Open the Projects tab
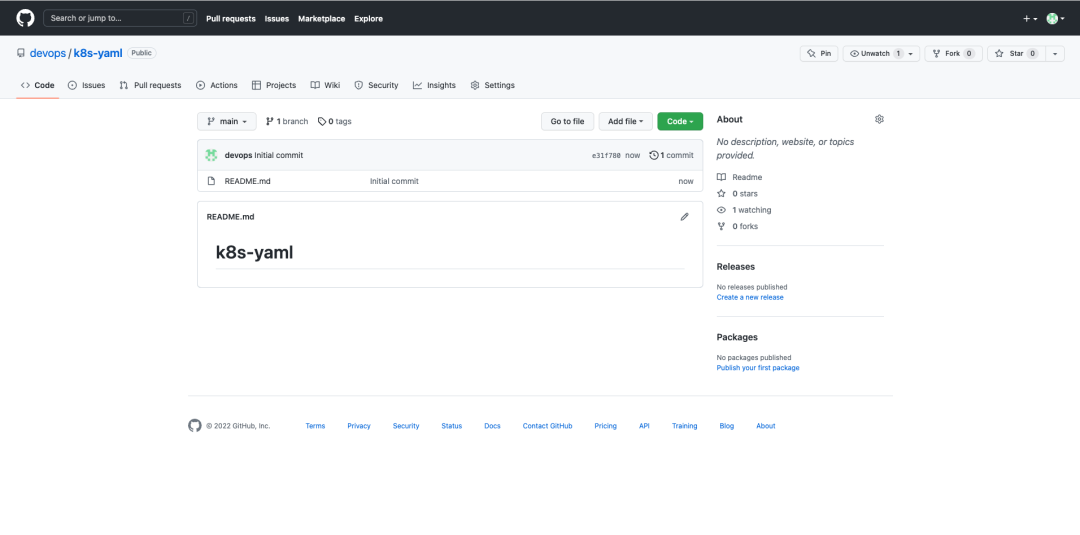The height and width of the screenshot is (535, 1080). point(274,85)
